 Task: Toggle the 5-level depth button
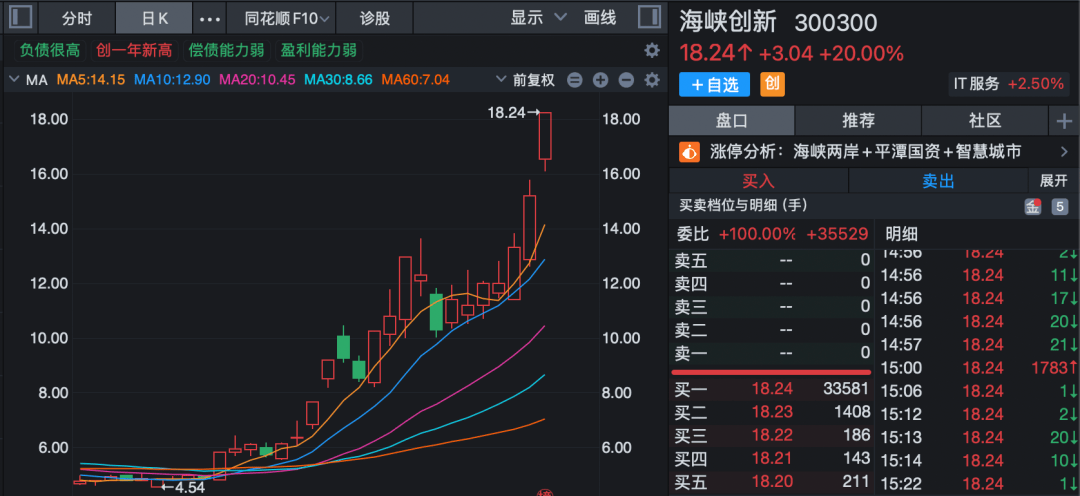[1059, 206]
